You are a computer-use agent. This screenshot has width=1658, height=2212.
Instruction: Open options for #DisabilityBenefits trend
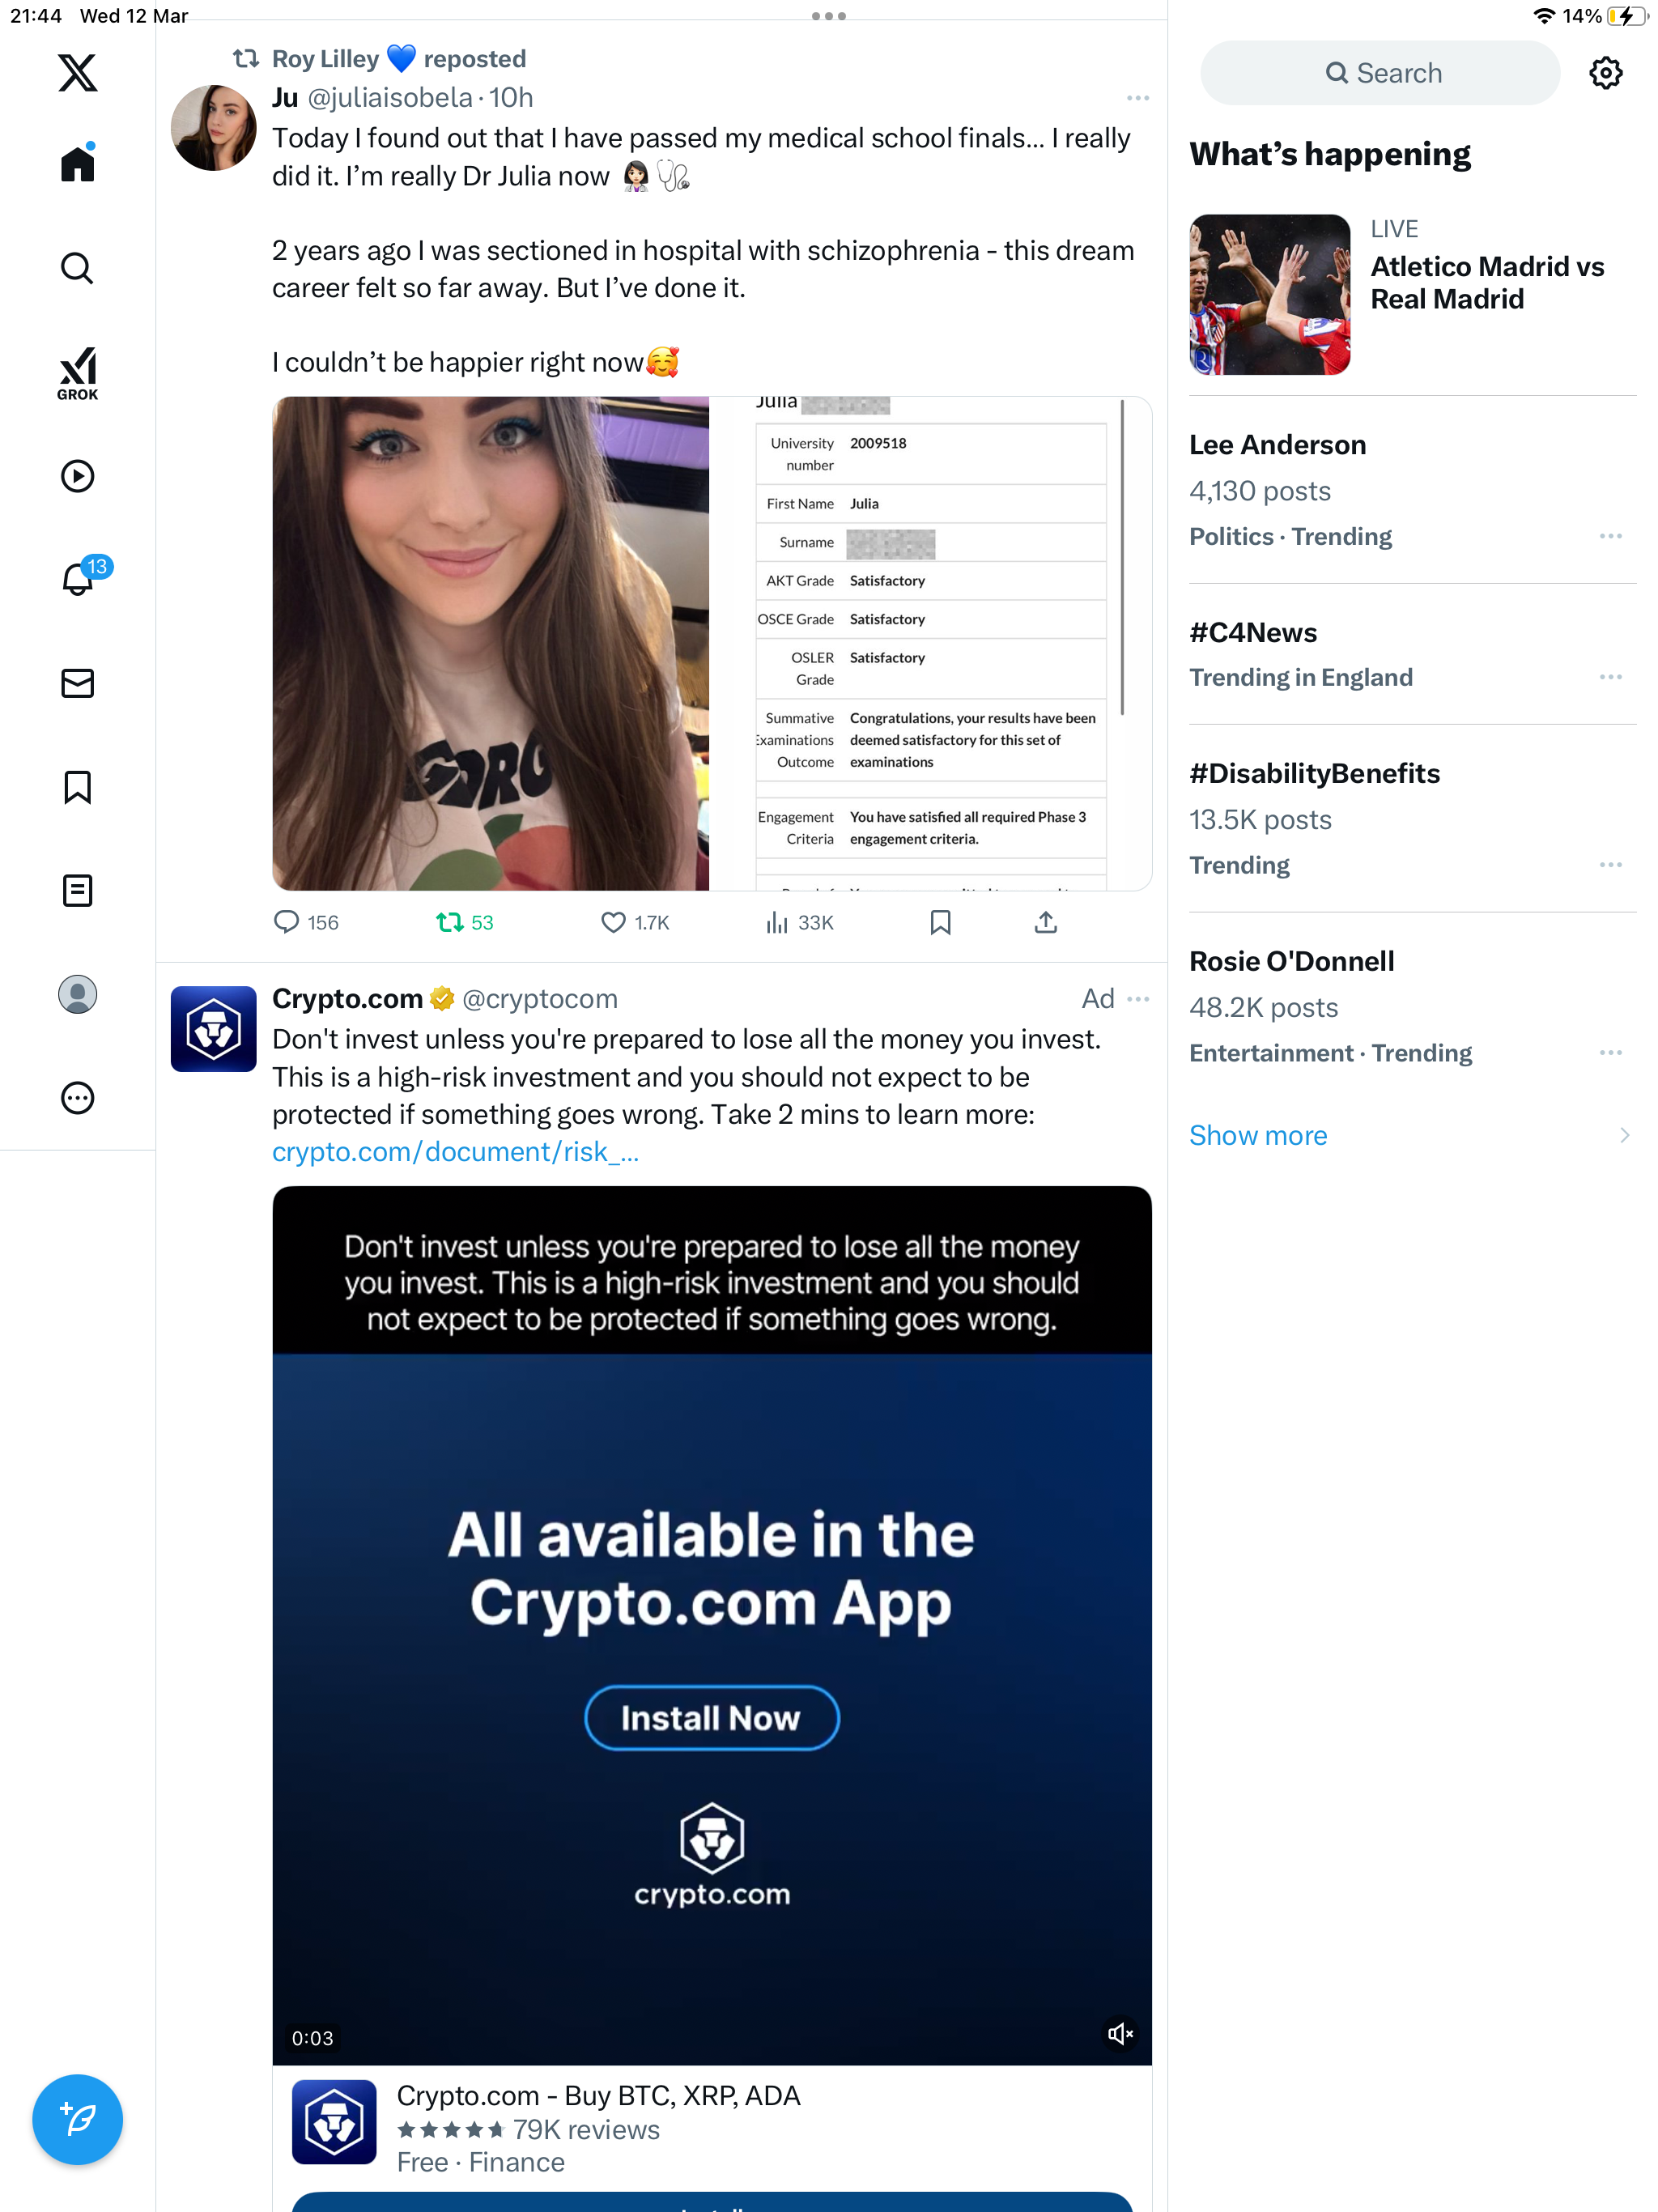[x=1610, y=865]
